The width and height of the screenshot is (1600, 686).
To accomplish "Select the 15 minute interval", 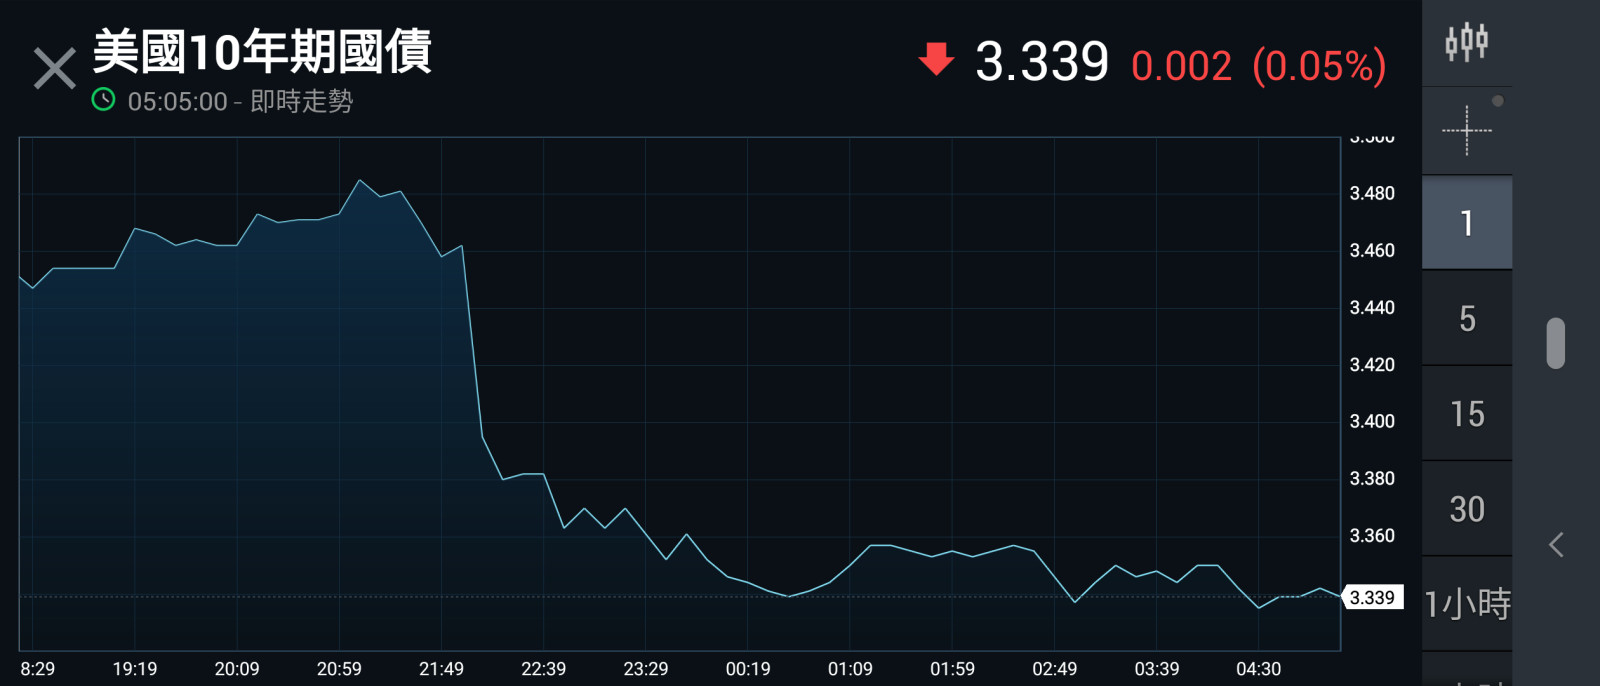I will (x=1467, y=414).
